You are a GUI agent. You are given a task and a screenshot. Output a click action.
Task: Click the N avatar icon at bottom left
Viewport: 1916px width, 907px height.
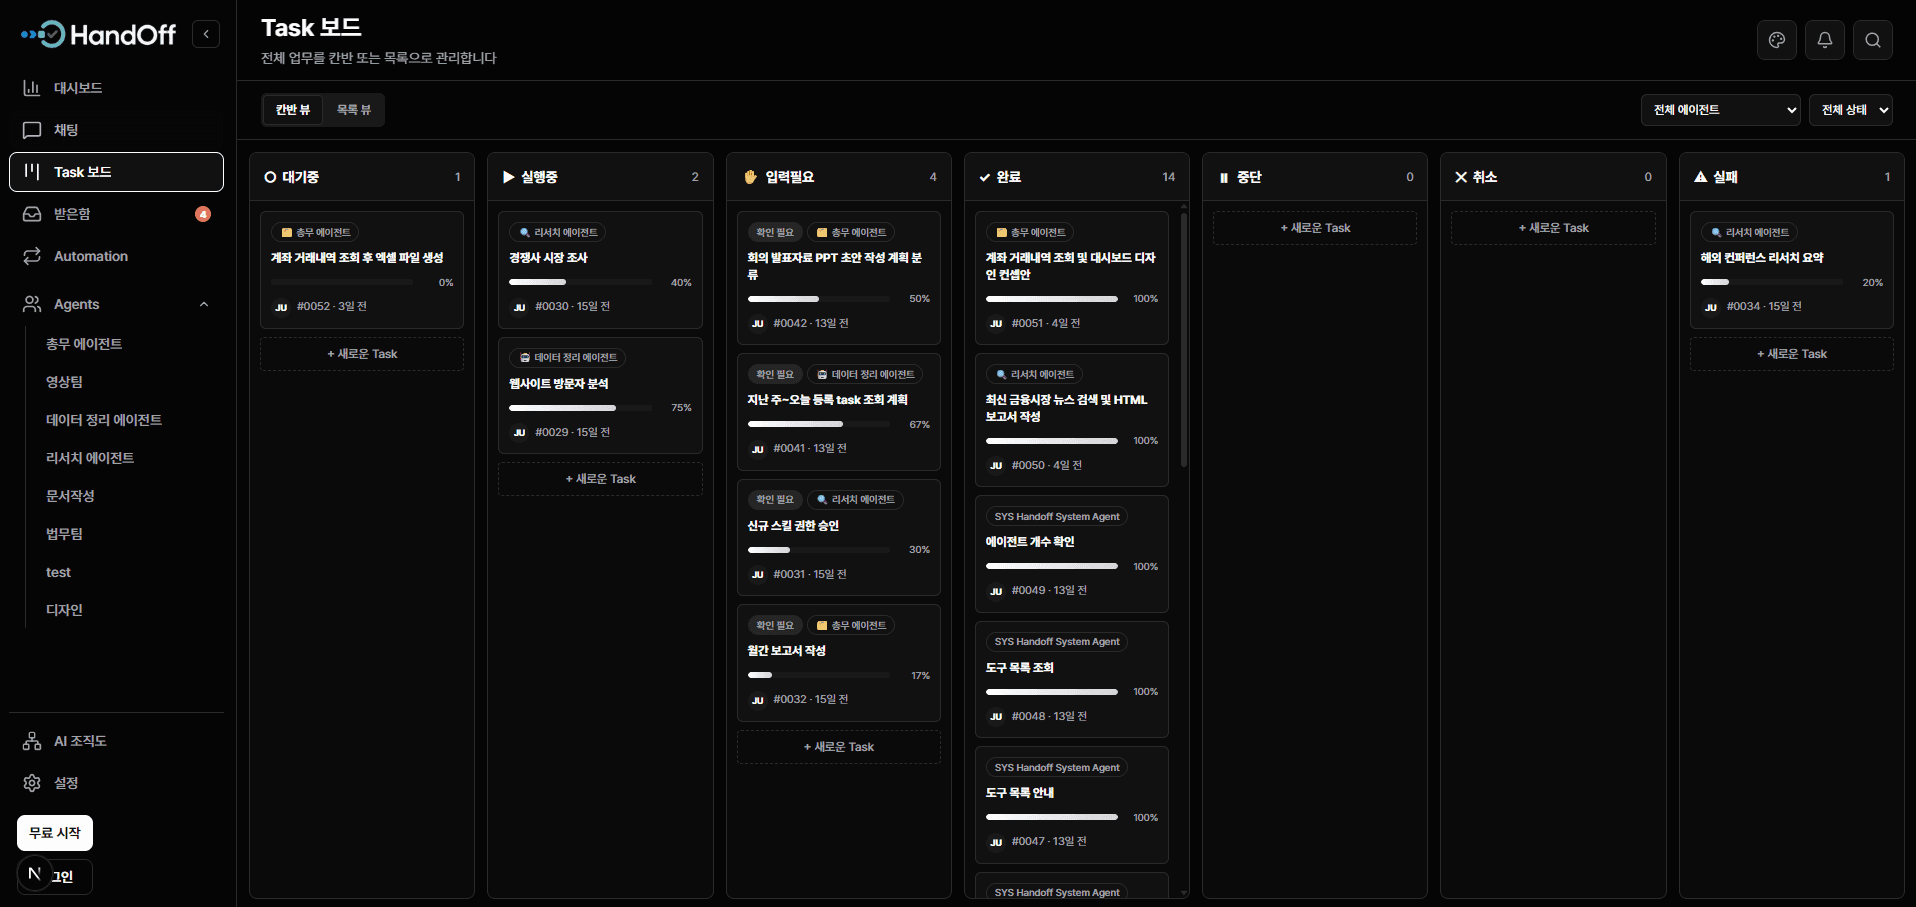[x=34, y=874]
